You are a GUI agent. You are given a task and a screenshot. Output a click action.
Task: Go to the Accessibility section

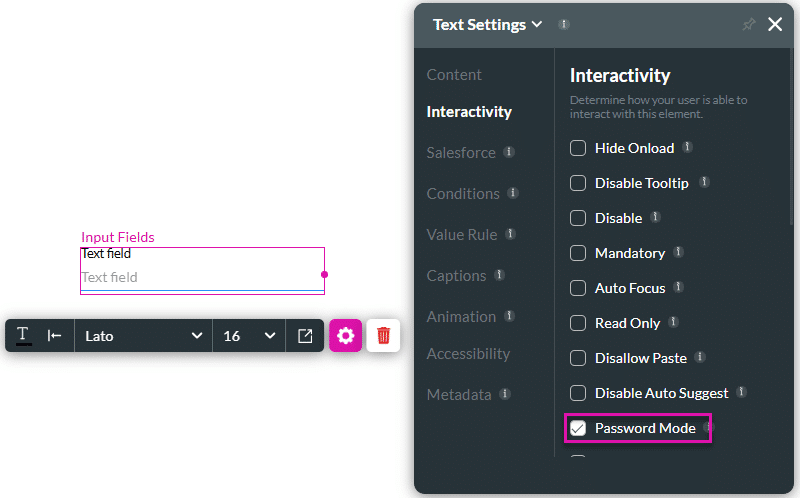tap(468, 354)
